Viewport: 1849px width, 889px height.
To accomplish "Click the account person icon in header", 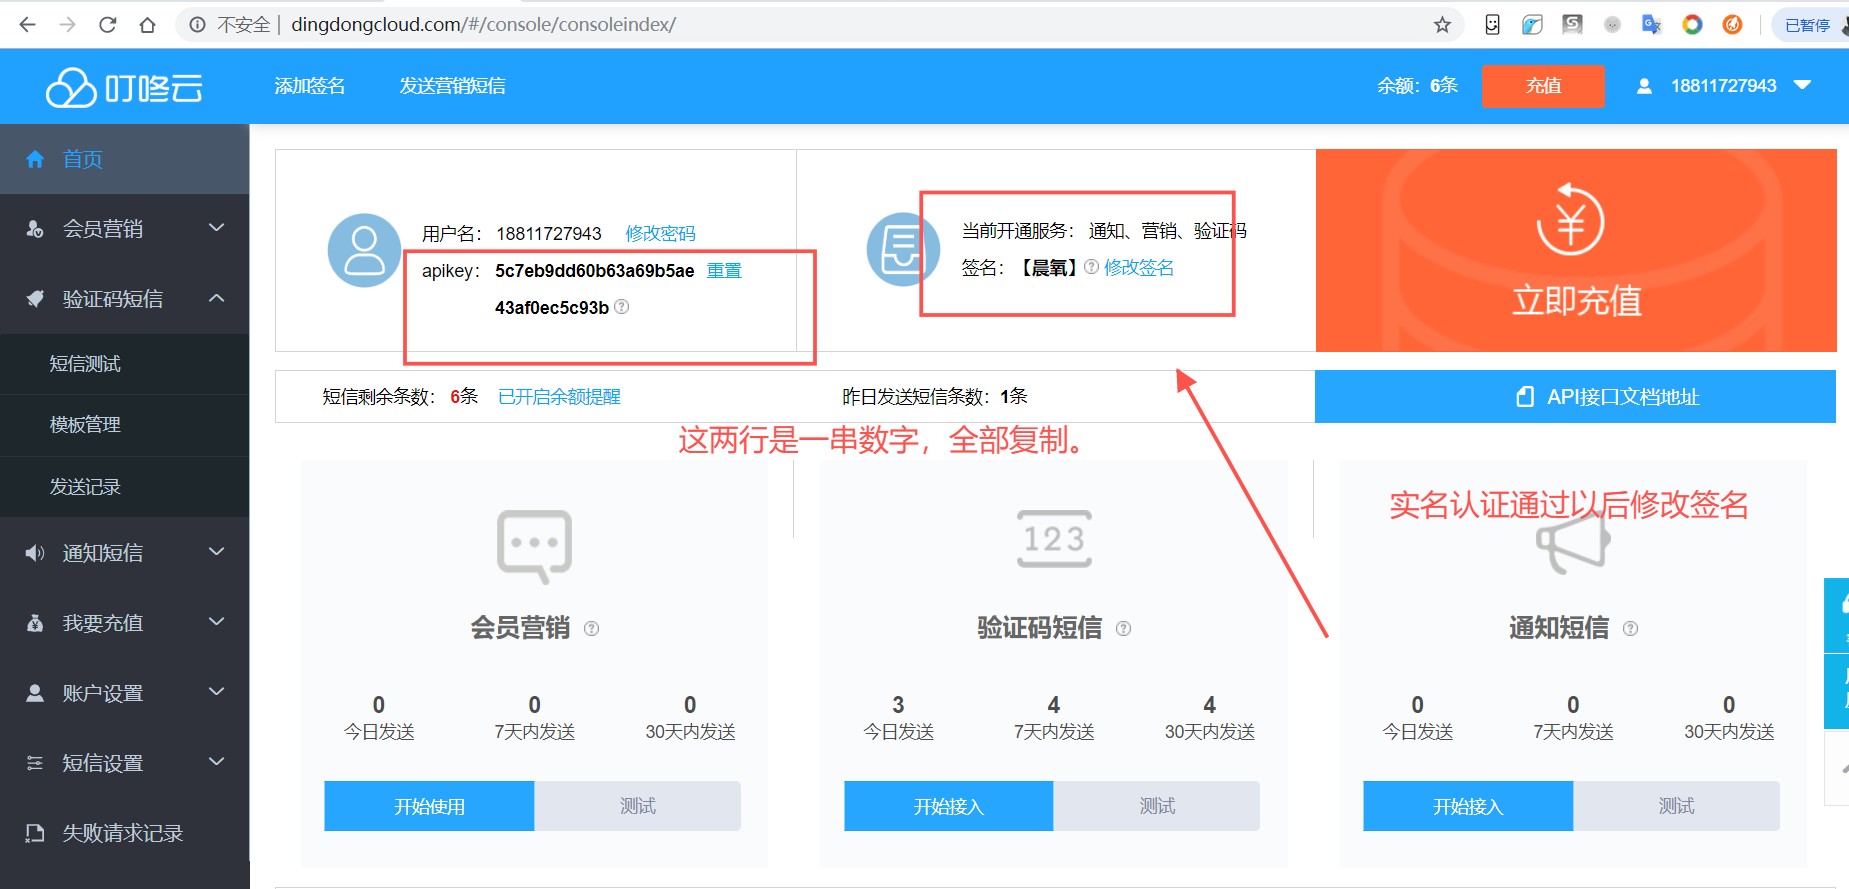I will coord(1644,86).
